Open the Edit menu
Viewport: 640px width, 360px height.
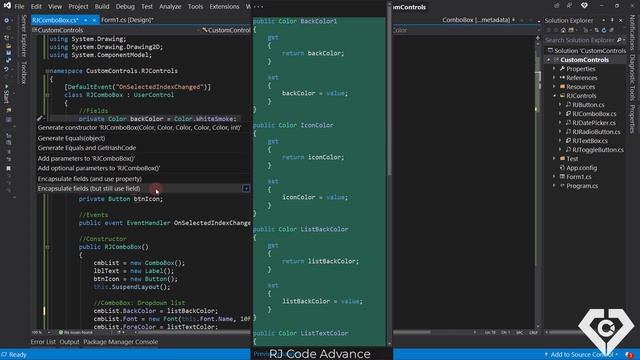(36, 7)
